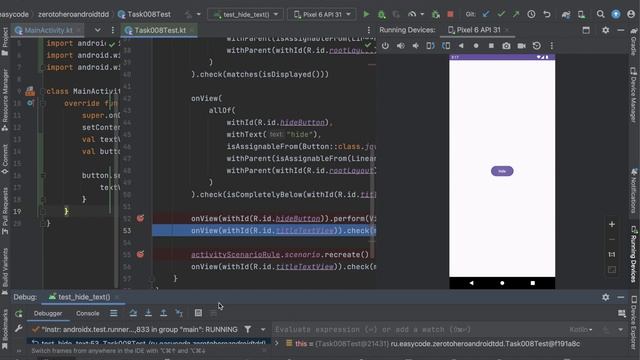Click the emulator toolbar Home circle
Screen dimensions: 640x360
476,46
